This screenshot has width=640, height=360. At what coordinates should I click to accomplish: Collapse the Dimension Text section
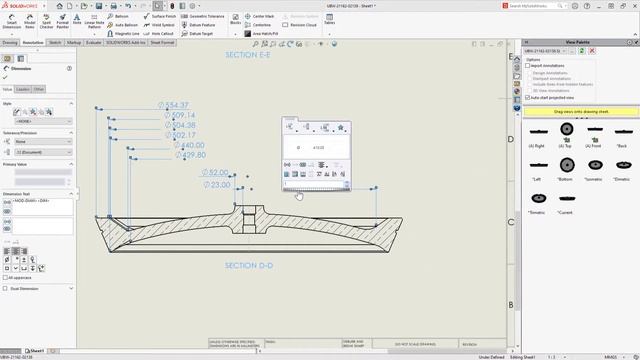pyautogui.click(x=71, y=194)
